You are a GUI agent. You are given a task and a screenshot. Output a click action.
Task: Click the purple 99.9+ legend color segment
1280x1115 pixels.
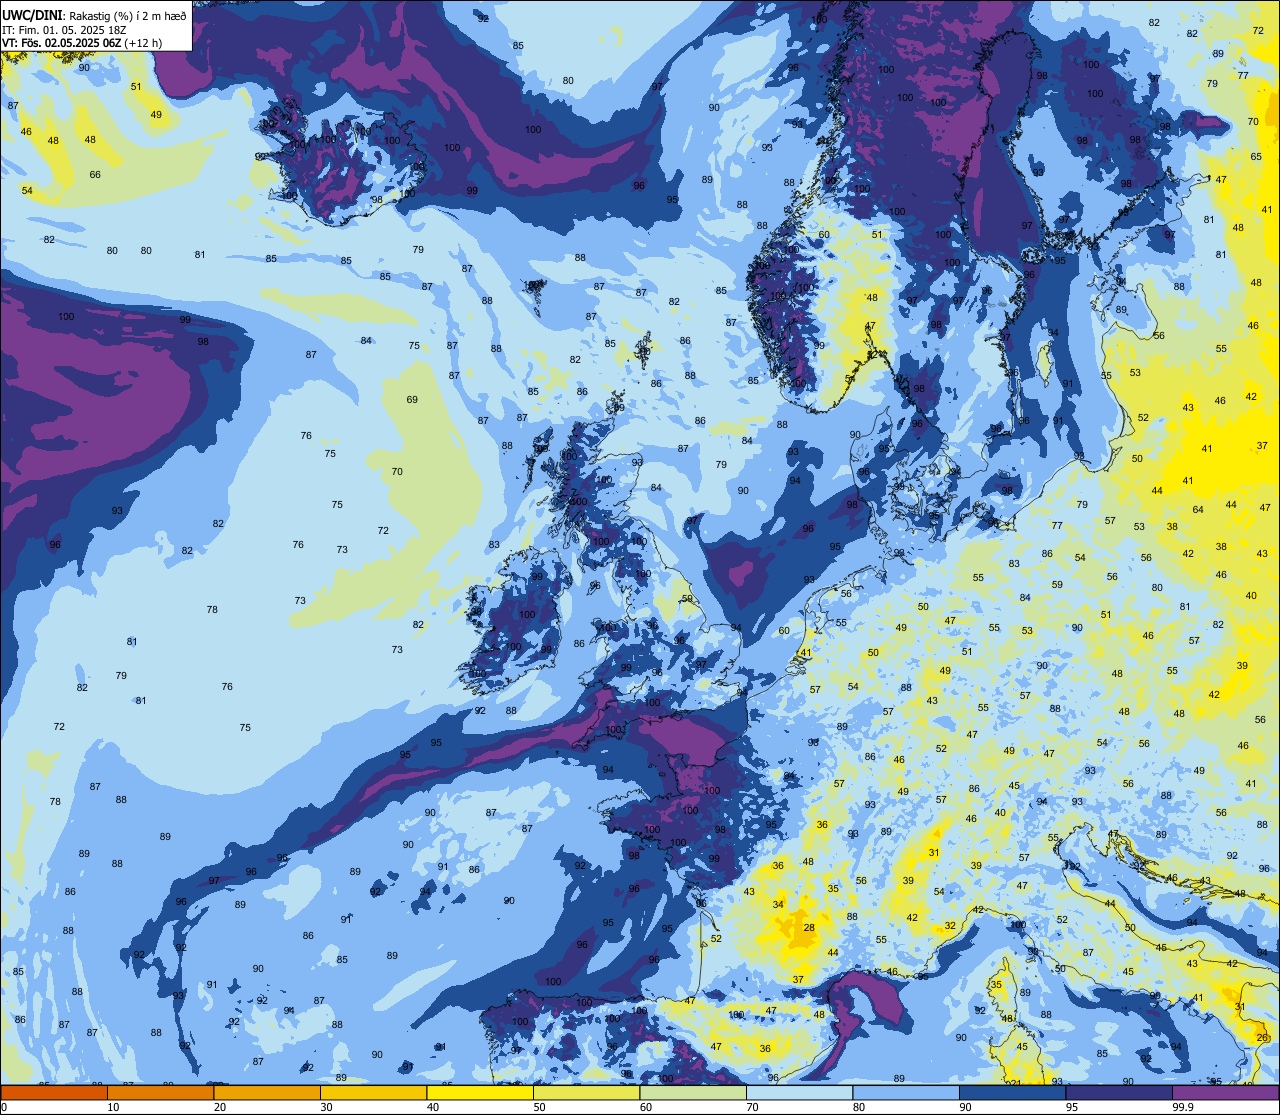coord(1226,1093)
